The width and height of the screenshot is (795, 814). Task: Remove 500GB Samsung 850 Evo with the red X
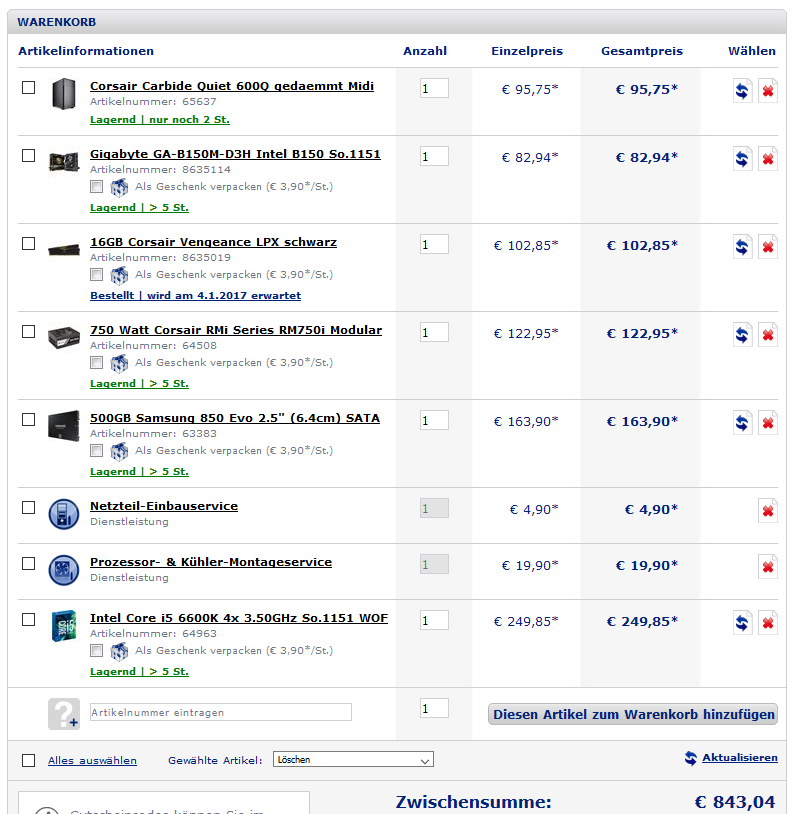(768, 423)
